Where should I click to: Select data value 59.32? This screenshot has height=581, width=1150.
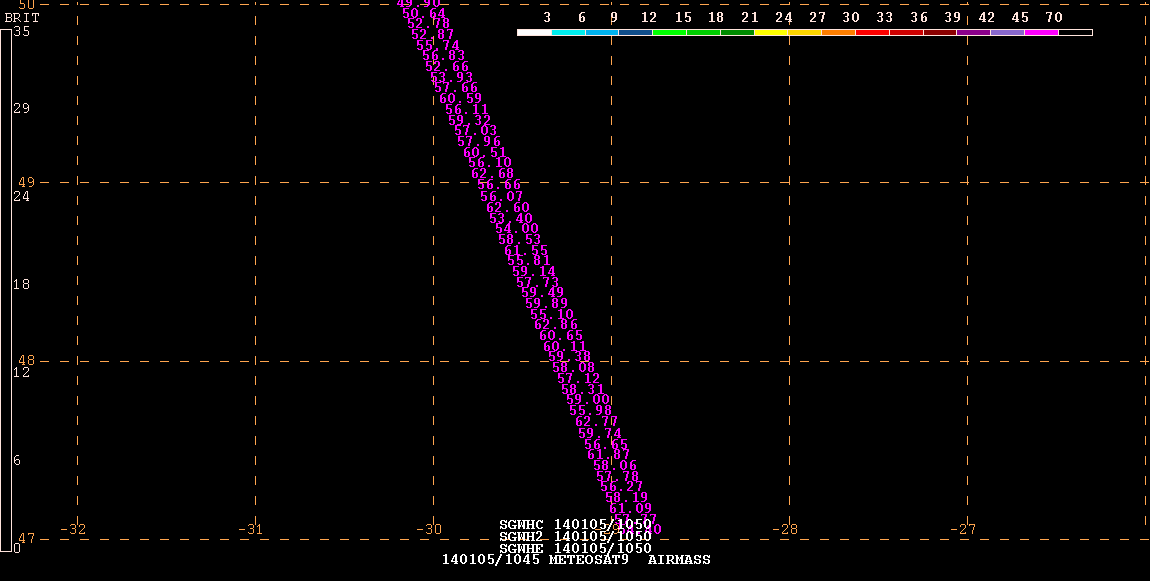pos(469,120)
